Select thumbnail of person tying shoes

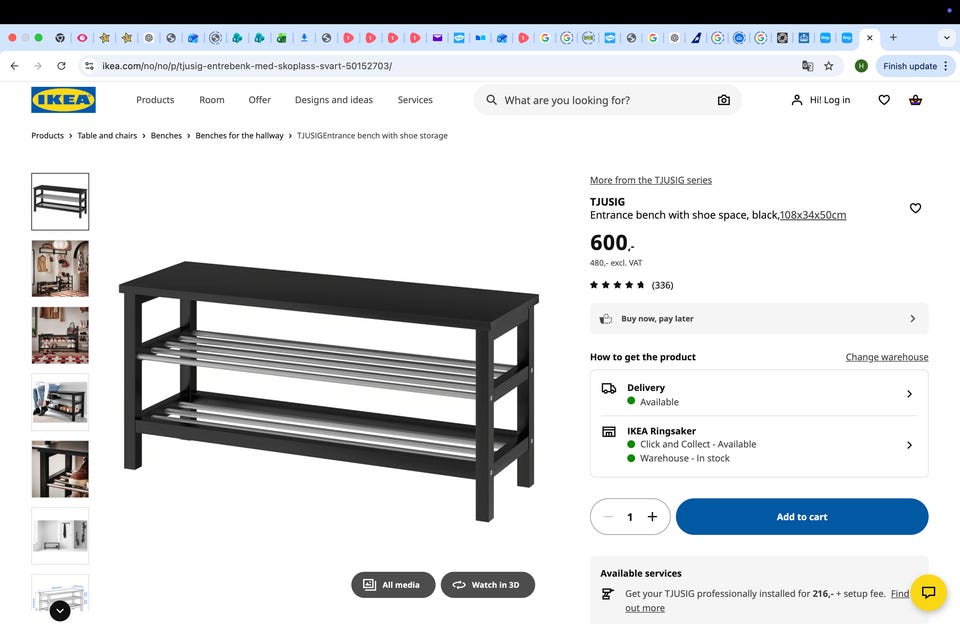[x=60, y=402]
